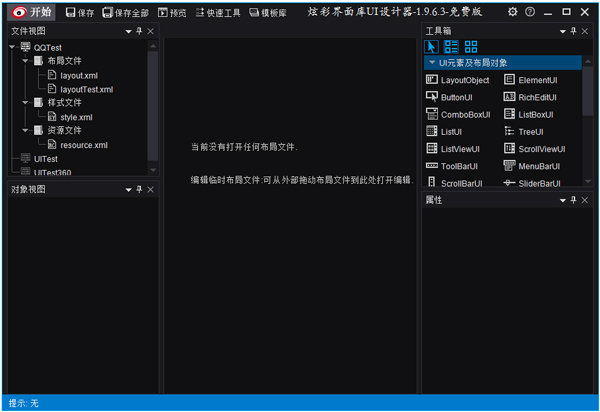Screen dimensions: 600x412
Task: Switch toolbox to list view icon
Action: pos(451,47)
